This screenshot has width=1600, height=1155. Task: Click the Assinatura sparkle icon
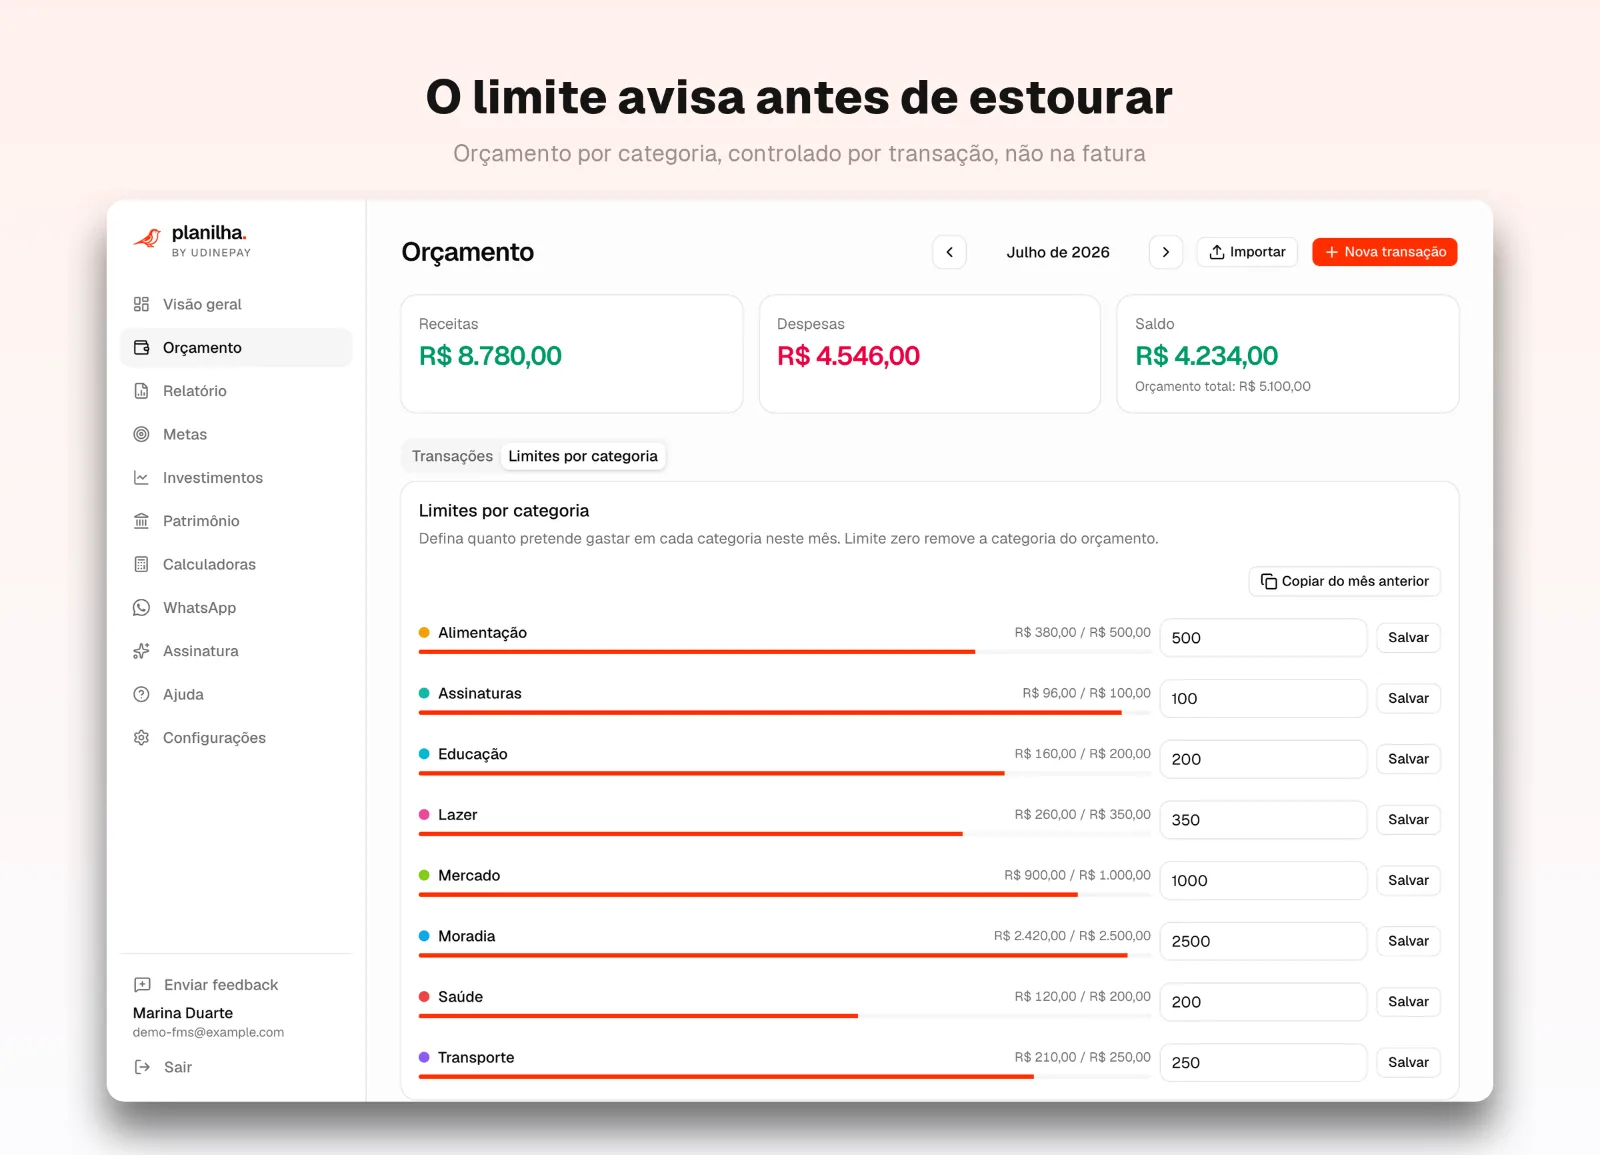point(142,651)
